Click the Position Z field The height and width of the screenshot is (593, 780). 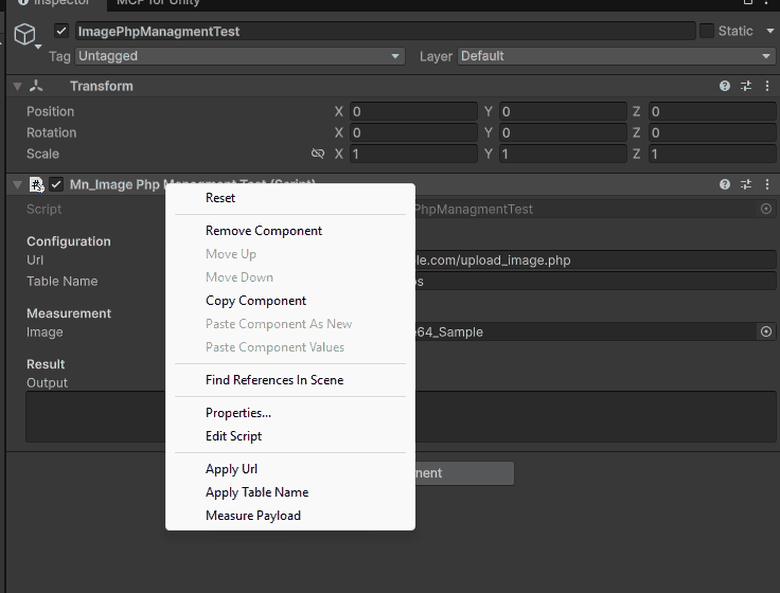713,111
